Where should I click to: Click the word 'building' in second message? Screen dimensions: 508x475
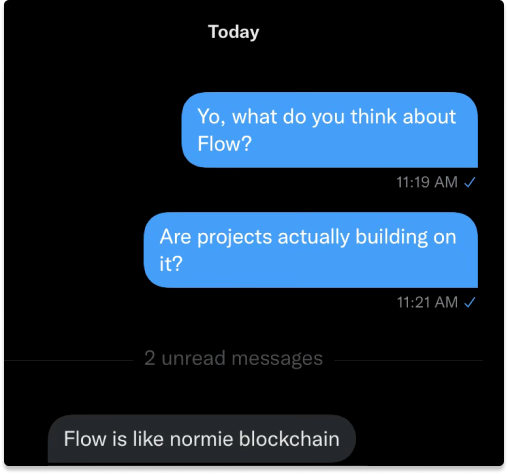coord(391,237)
